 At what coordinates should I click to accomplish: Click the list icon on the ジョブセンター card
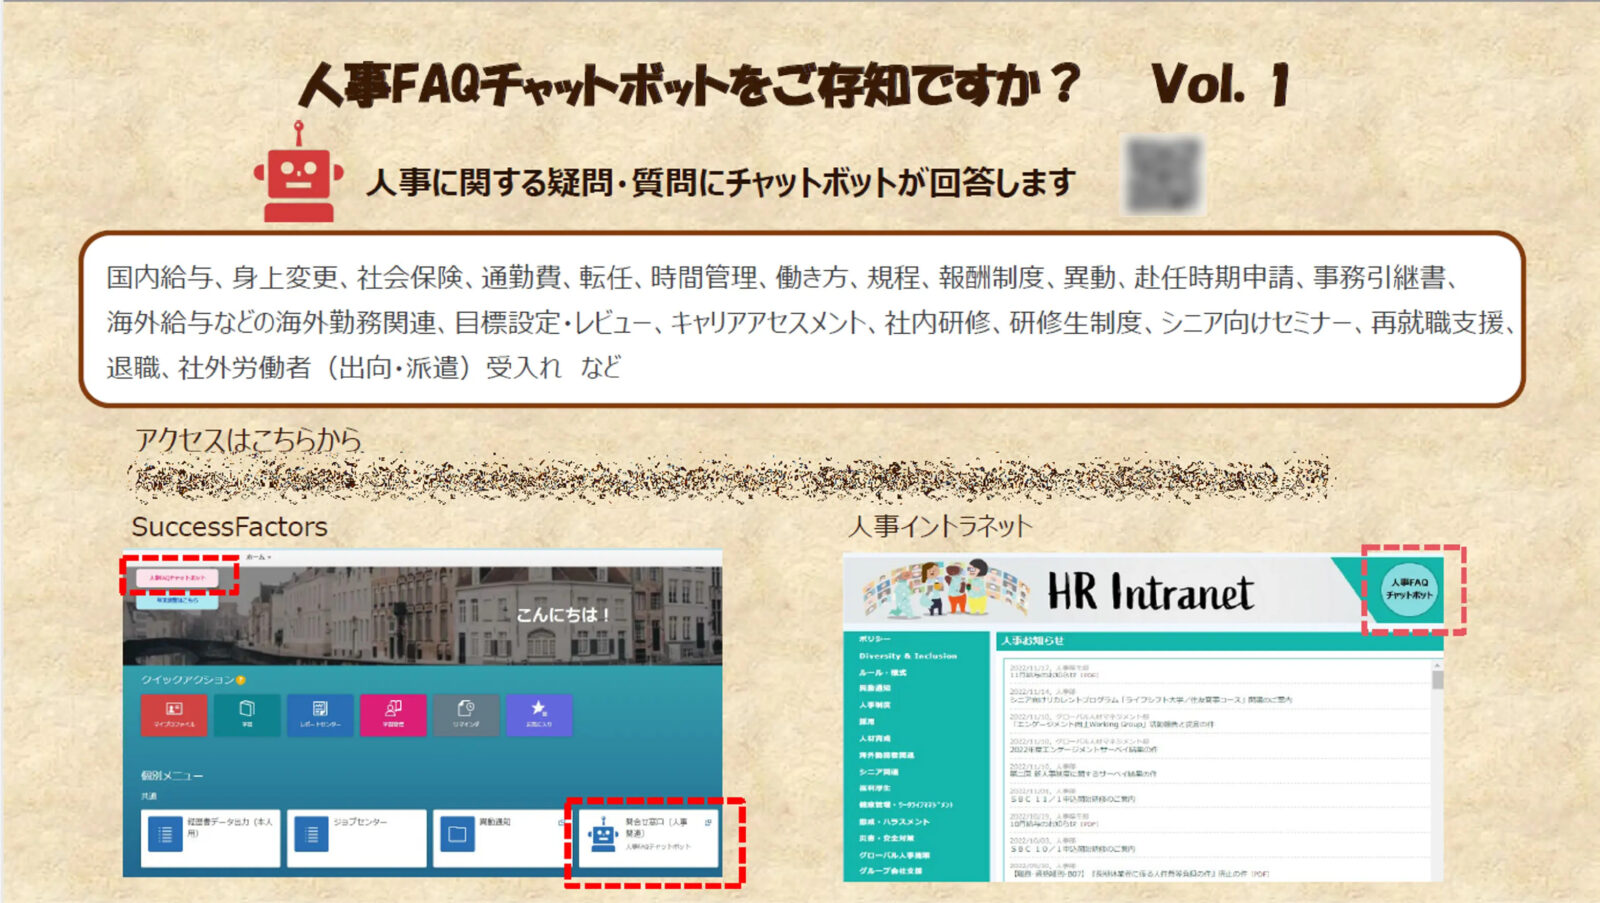point(312,834)
